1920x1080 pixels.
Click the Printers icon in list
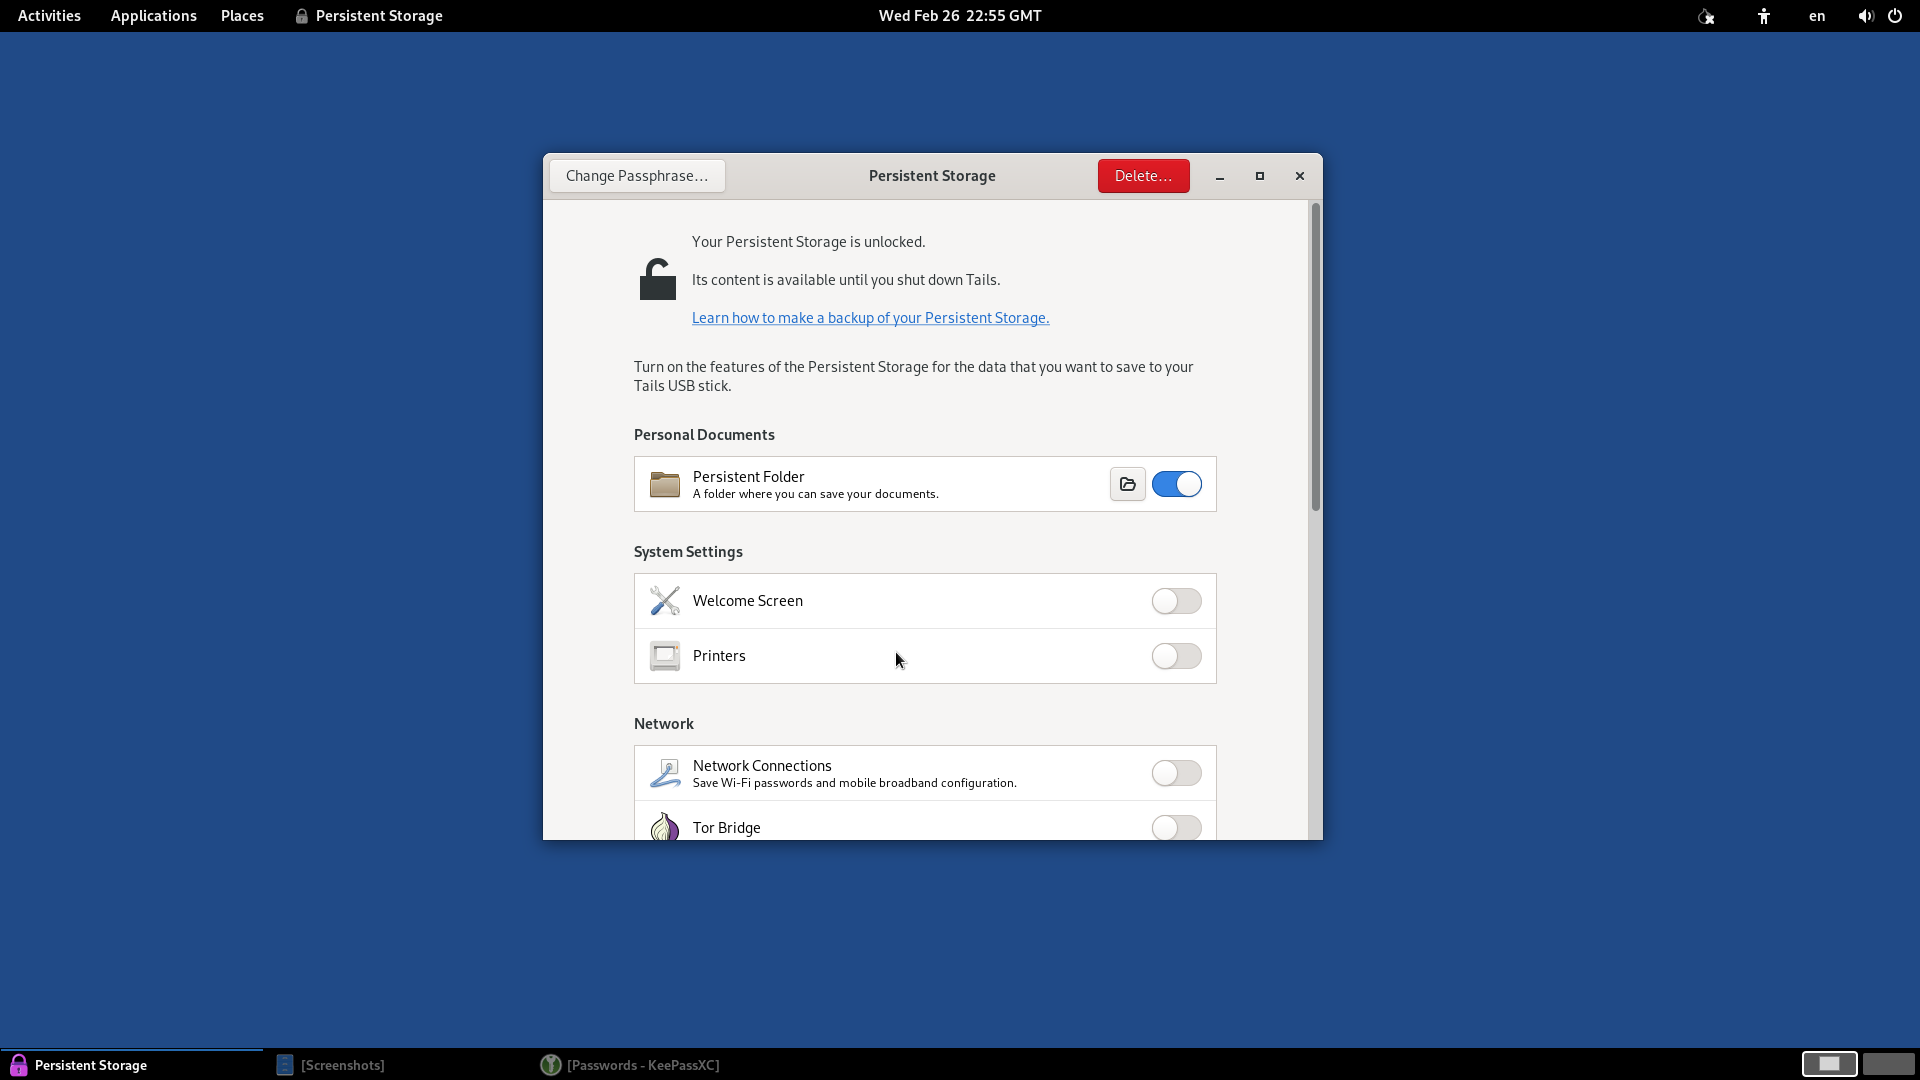tap(664, 656)
